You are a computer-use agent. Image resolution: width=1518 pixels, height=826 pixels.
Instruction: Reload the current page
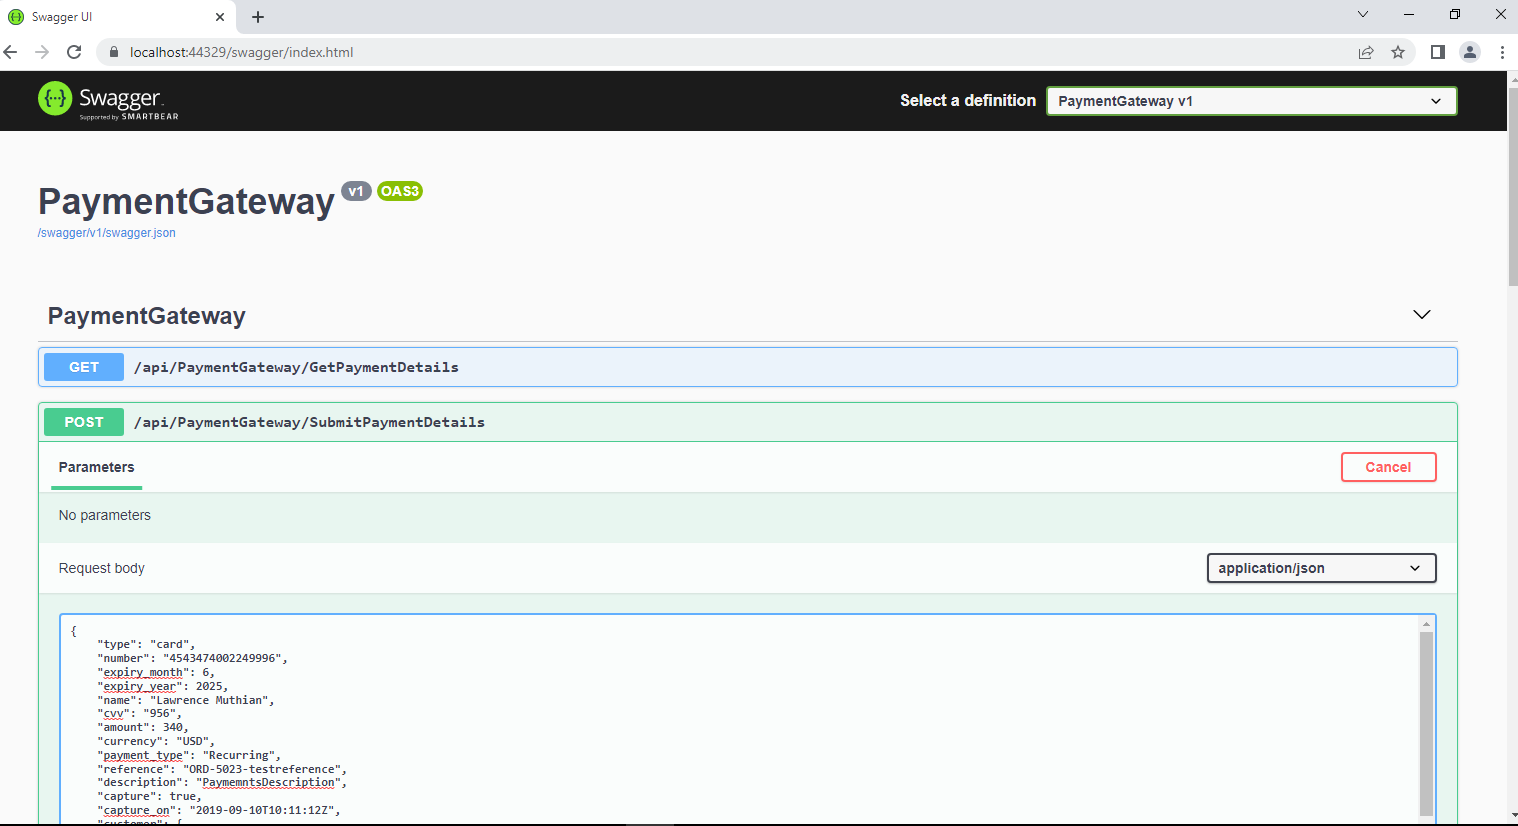[74, 52]
